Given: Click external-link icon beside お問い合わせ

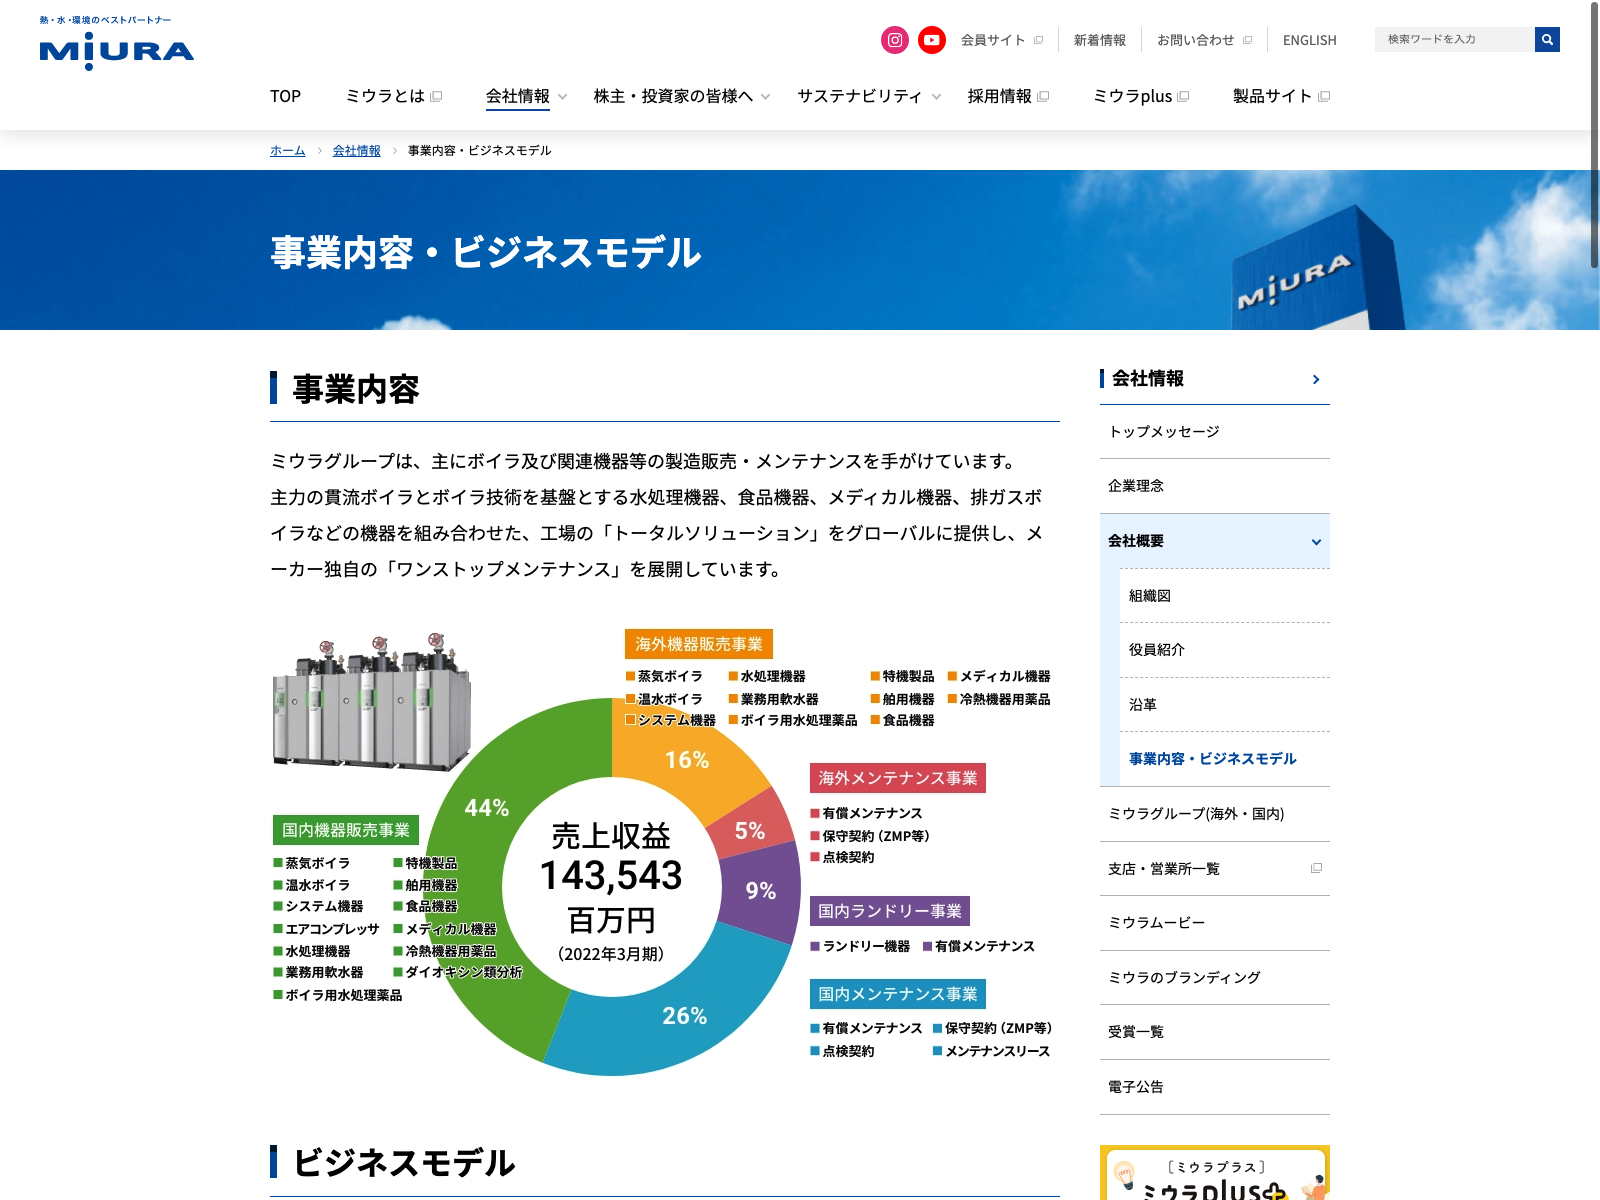Looking at the screenshot, I should tap(1247, 41).
